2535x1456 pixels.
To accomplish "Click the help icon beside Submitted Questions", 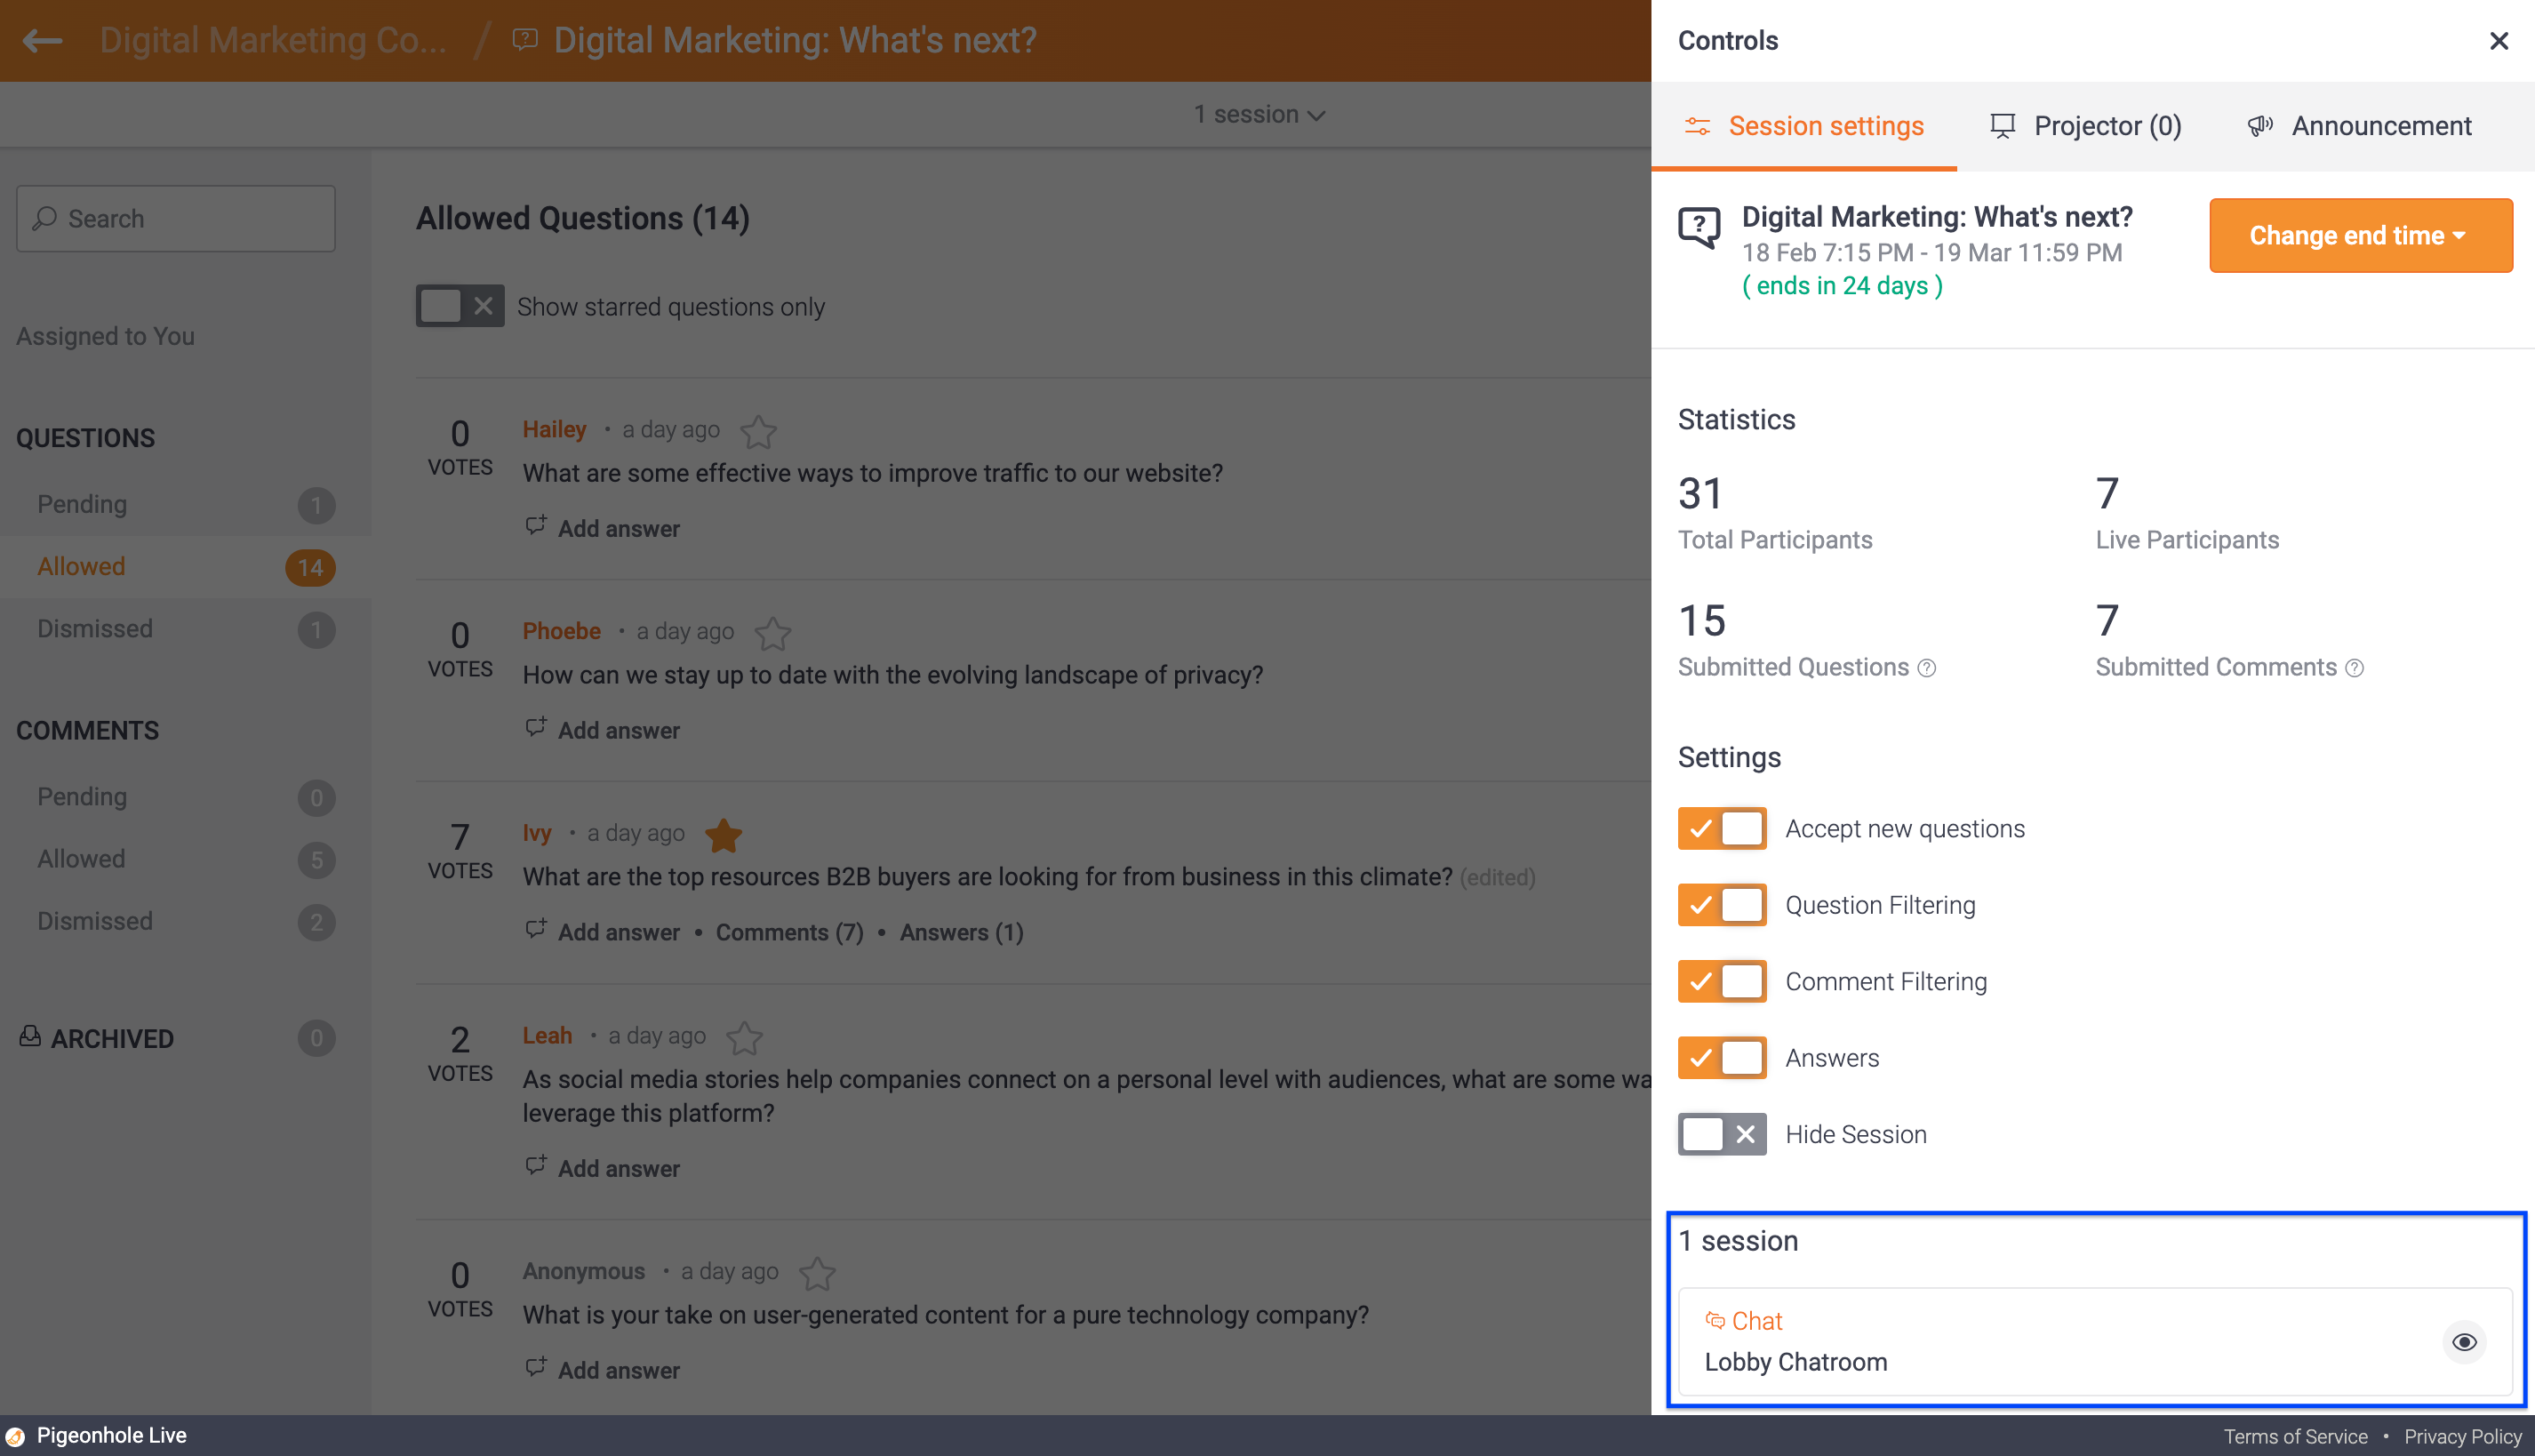I will (x=1926, y=668).
